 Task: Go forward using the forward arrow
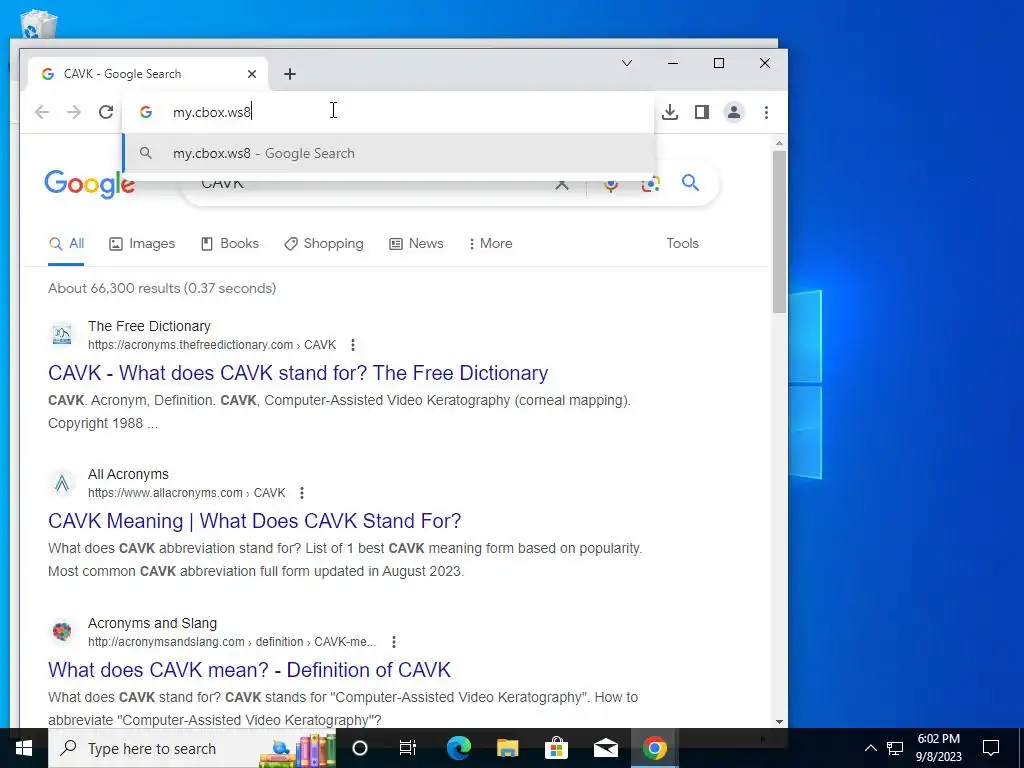pos(74,112)
